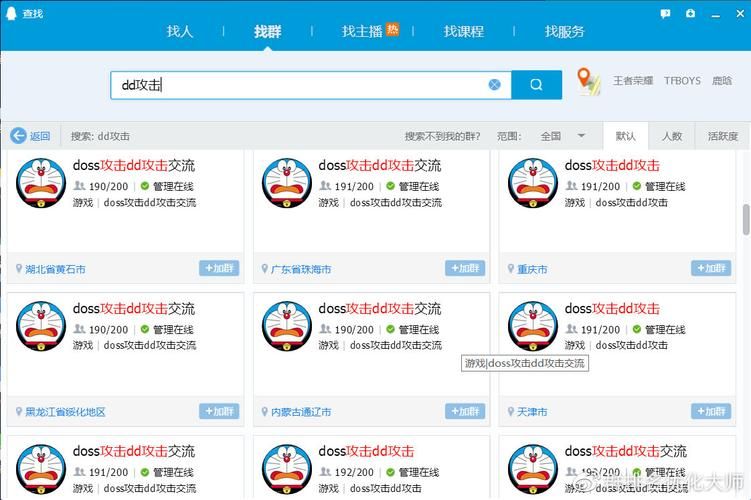Open group avatar in 湖北省黄石市 card
751x500 pixels.
[x=41, y=183]
